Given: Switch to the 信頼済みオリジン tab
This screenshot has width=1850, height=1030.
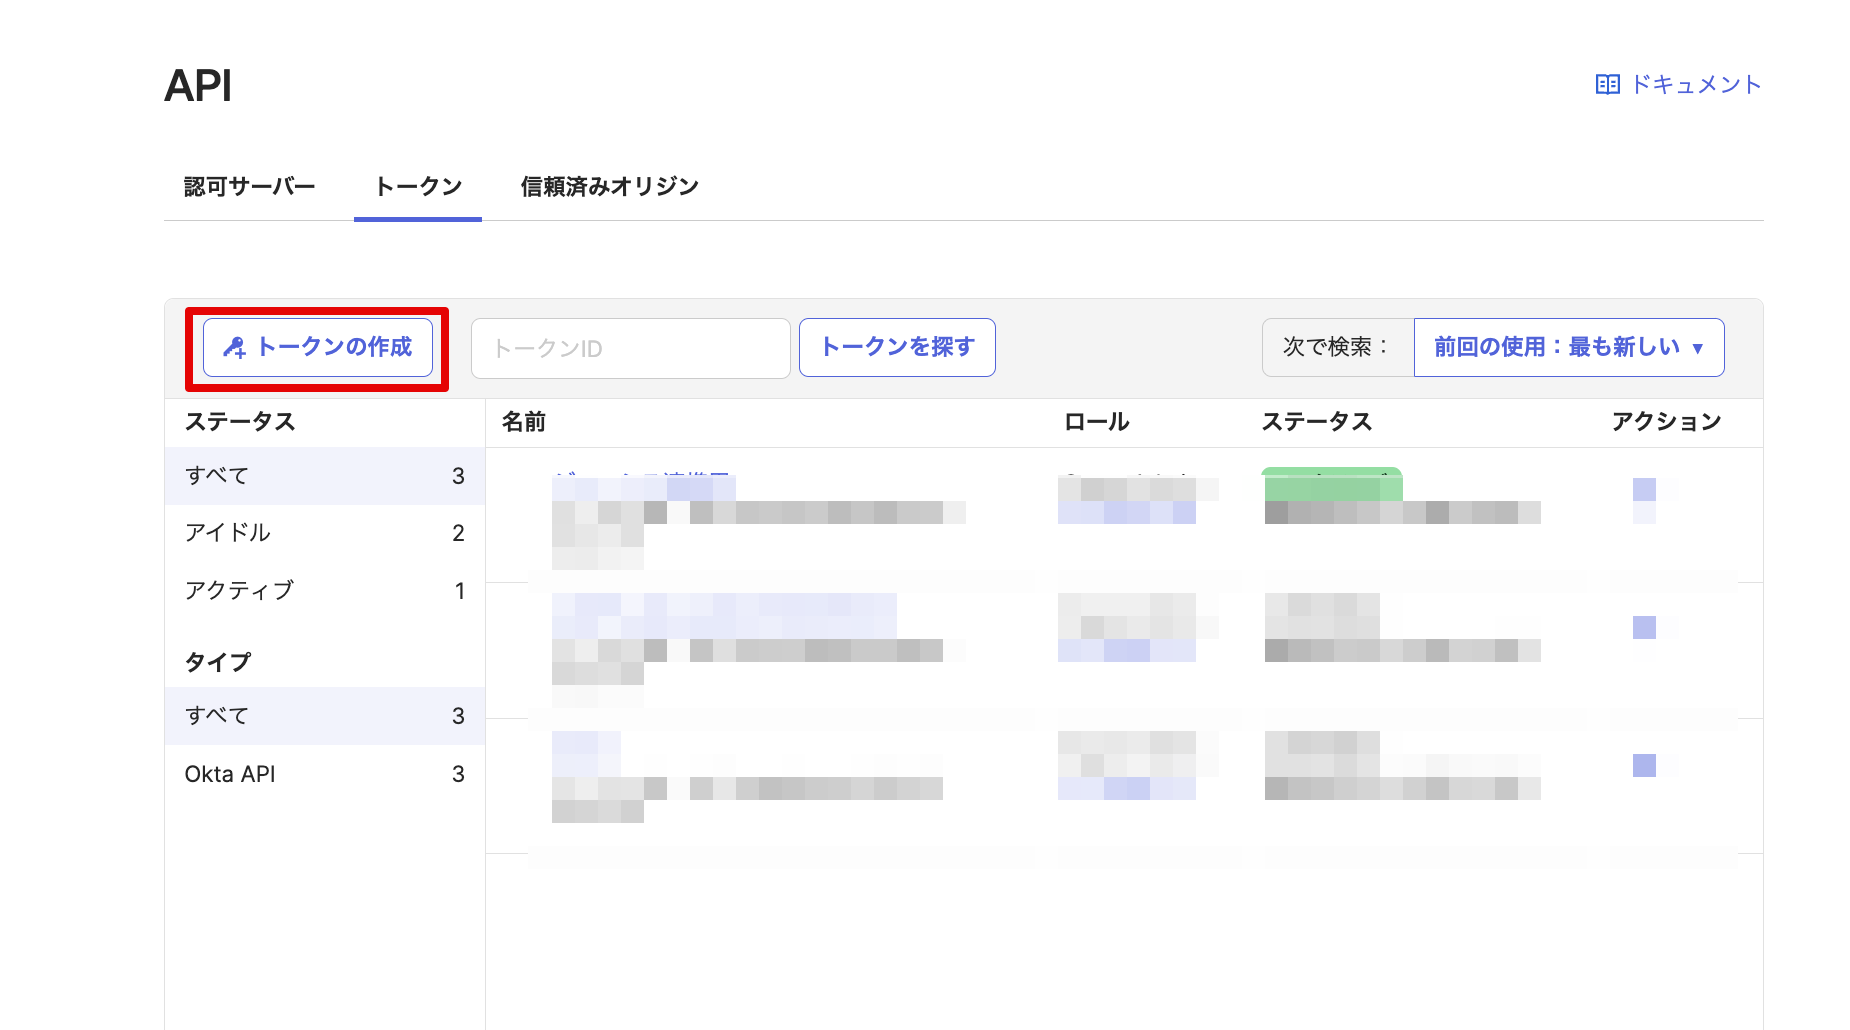Looking at the screenshot, I should 609,187.
